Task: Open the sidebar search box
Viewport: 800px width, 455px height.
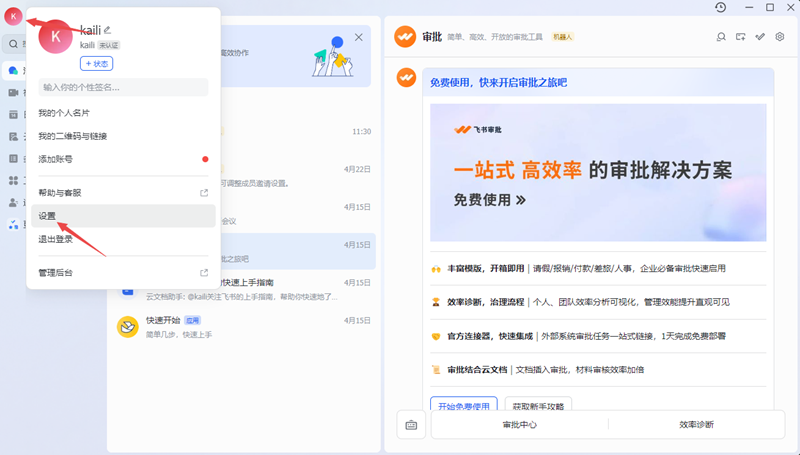Action: tap(14, 44)
